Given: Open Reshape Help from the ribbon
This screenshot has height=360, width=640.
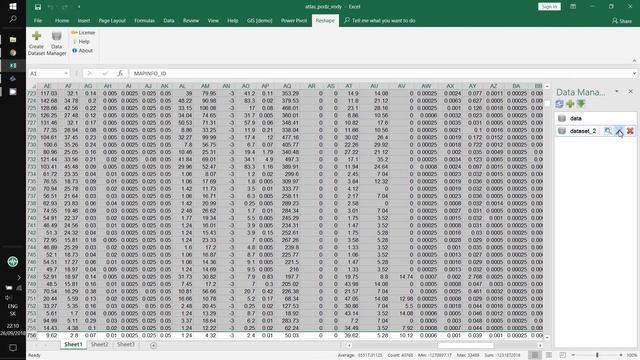Looking at the screenshot, I should tap(81, 42).
